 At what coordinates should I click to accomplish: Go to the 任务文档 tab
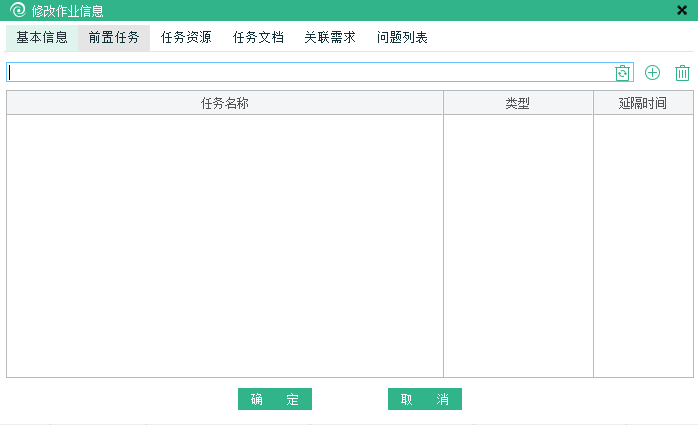click(x=258, y=38)
